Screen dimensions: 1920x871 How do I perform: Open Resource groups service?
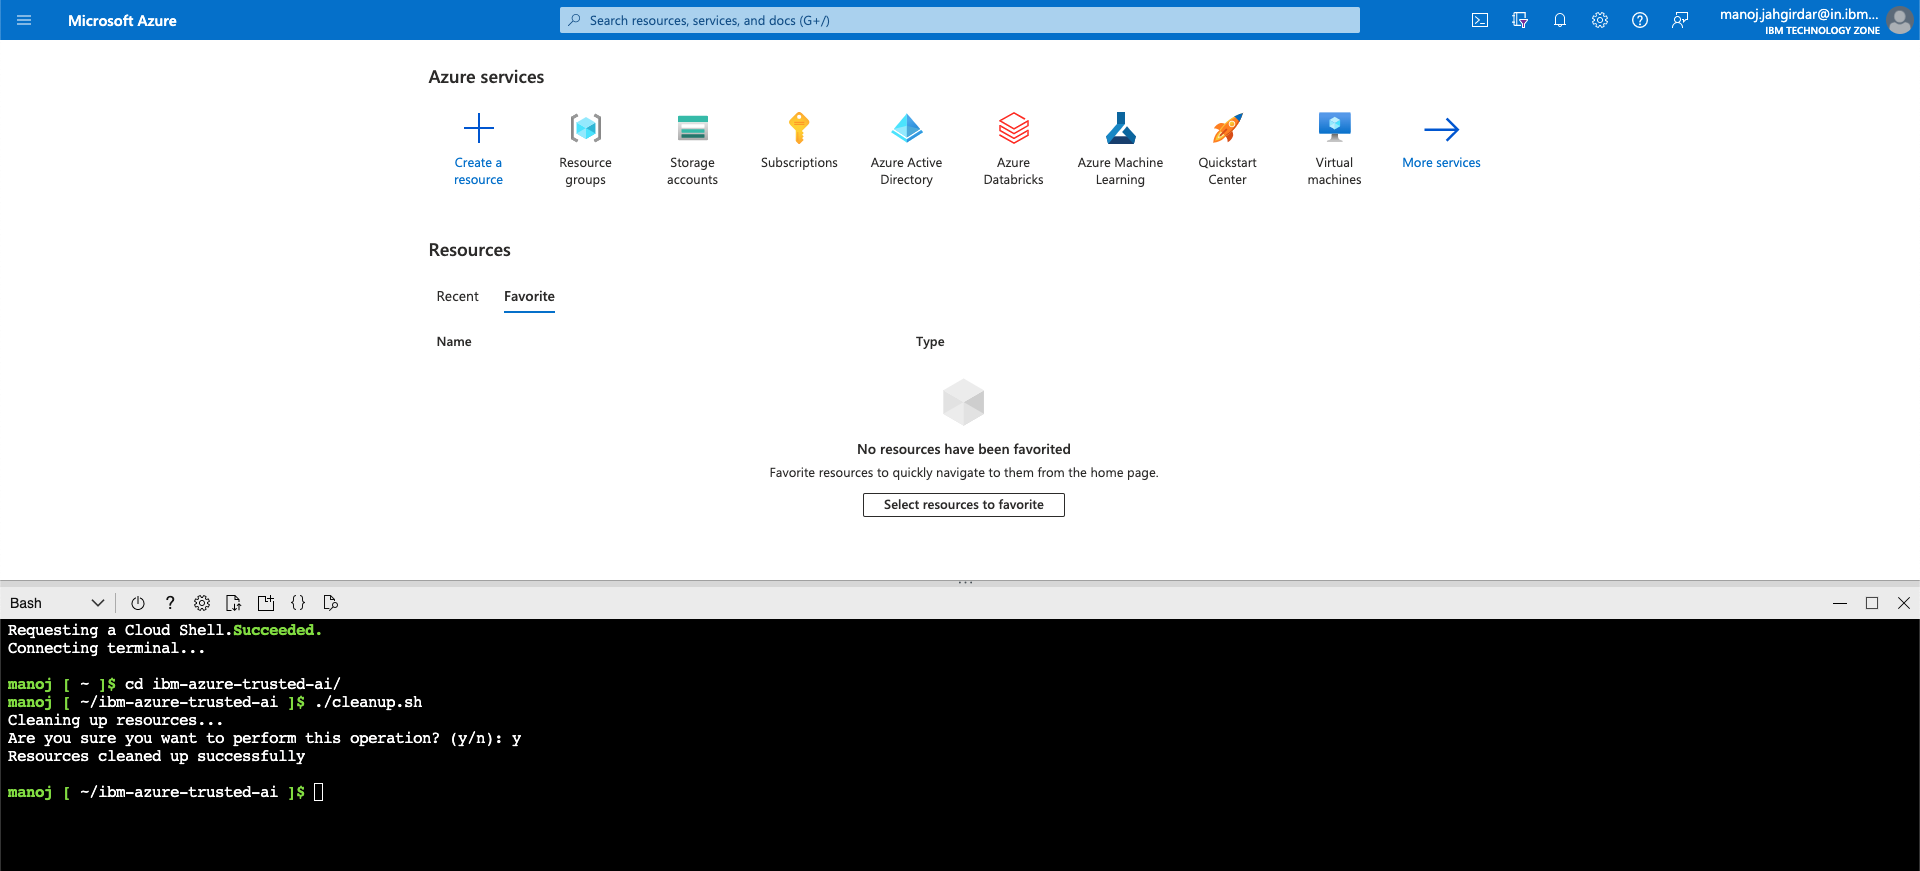tap(586, 150)
